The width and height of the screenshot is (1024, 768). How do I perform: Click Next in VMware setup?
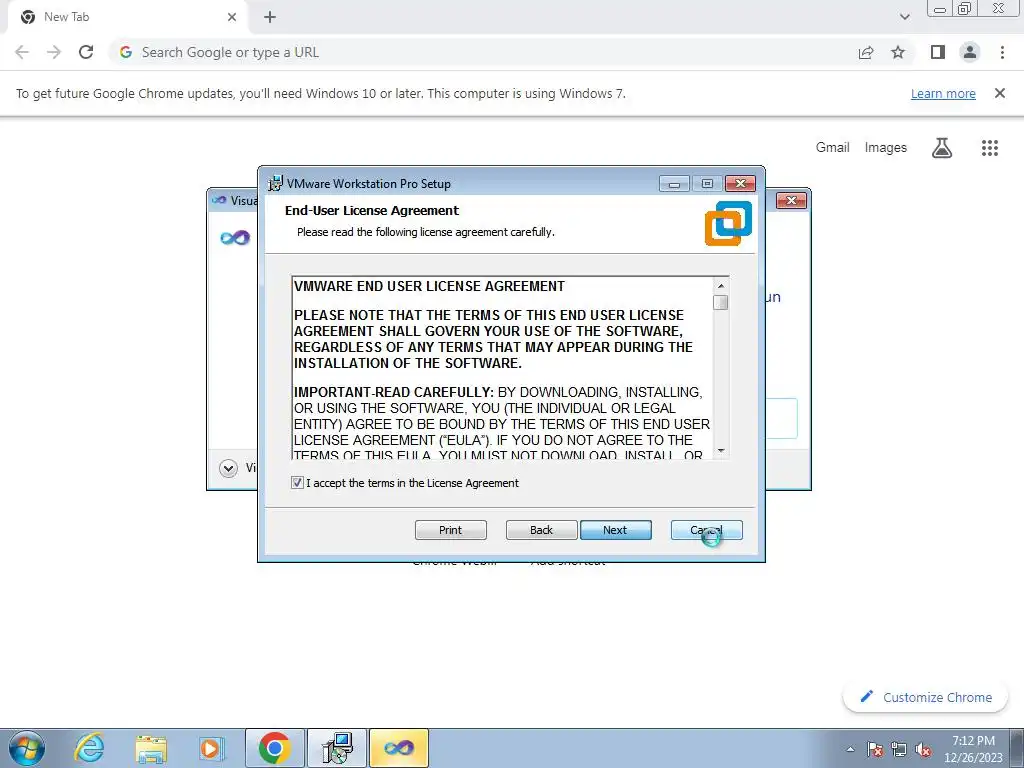click(x=615, y=530)
